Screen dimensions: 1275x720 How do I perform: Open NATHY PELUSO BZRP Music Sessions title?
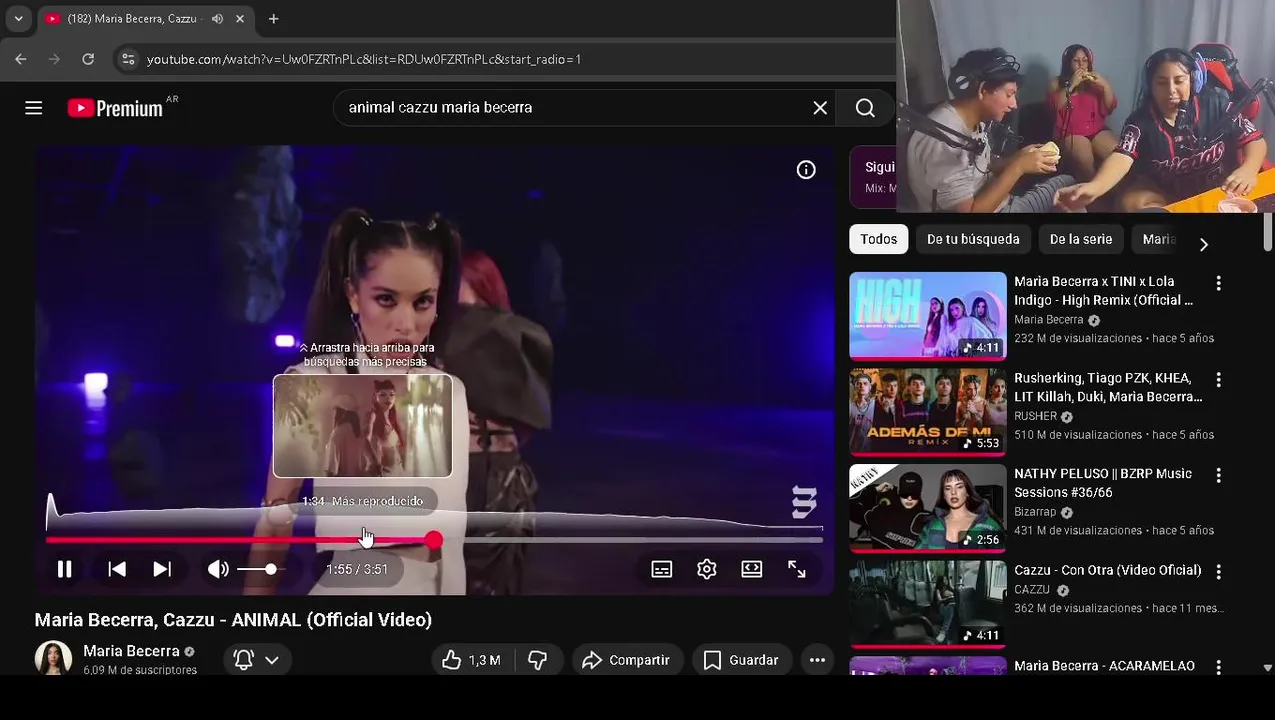click(1103, 483)
